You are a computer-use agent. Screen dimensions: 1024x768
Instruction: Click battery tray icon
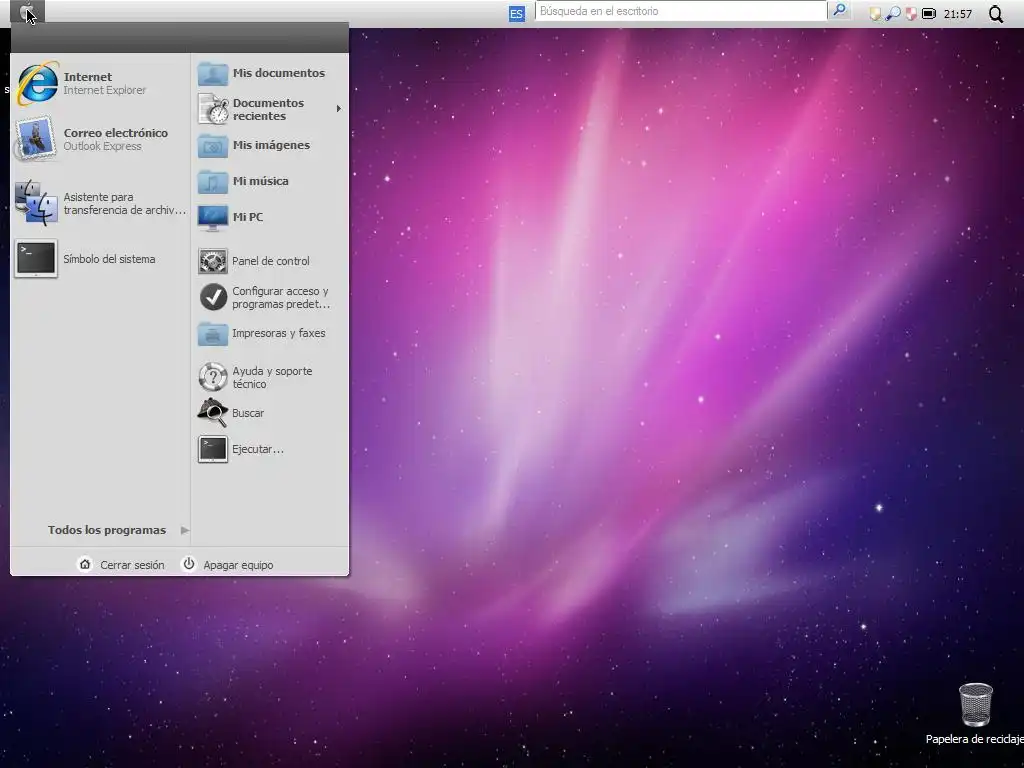tap(929, 13)
